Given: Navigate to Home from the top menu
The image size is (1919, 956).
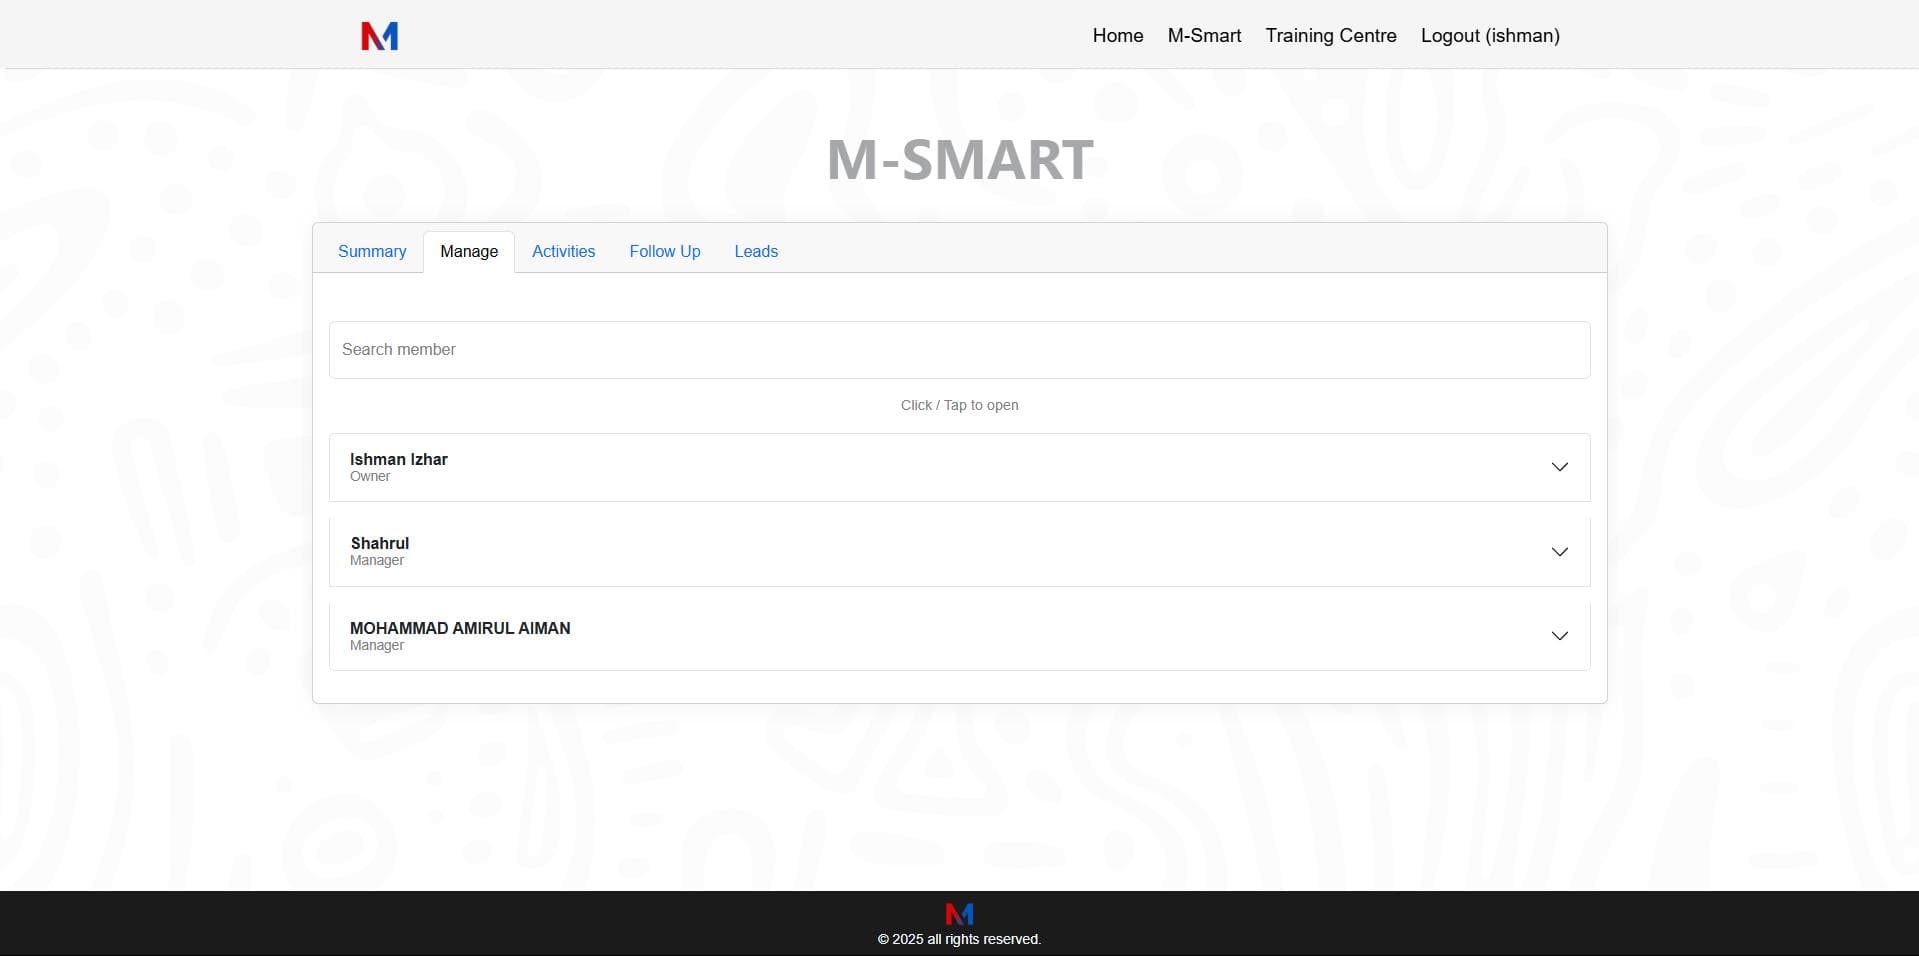Looking at the screenshot, I should pos(1117,36).
